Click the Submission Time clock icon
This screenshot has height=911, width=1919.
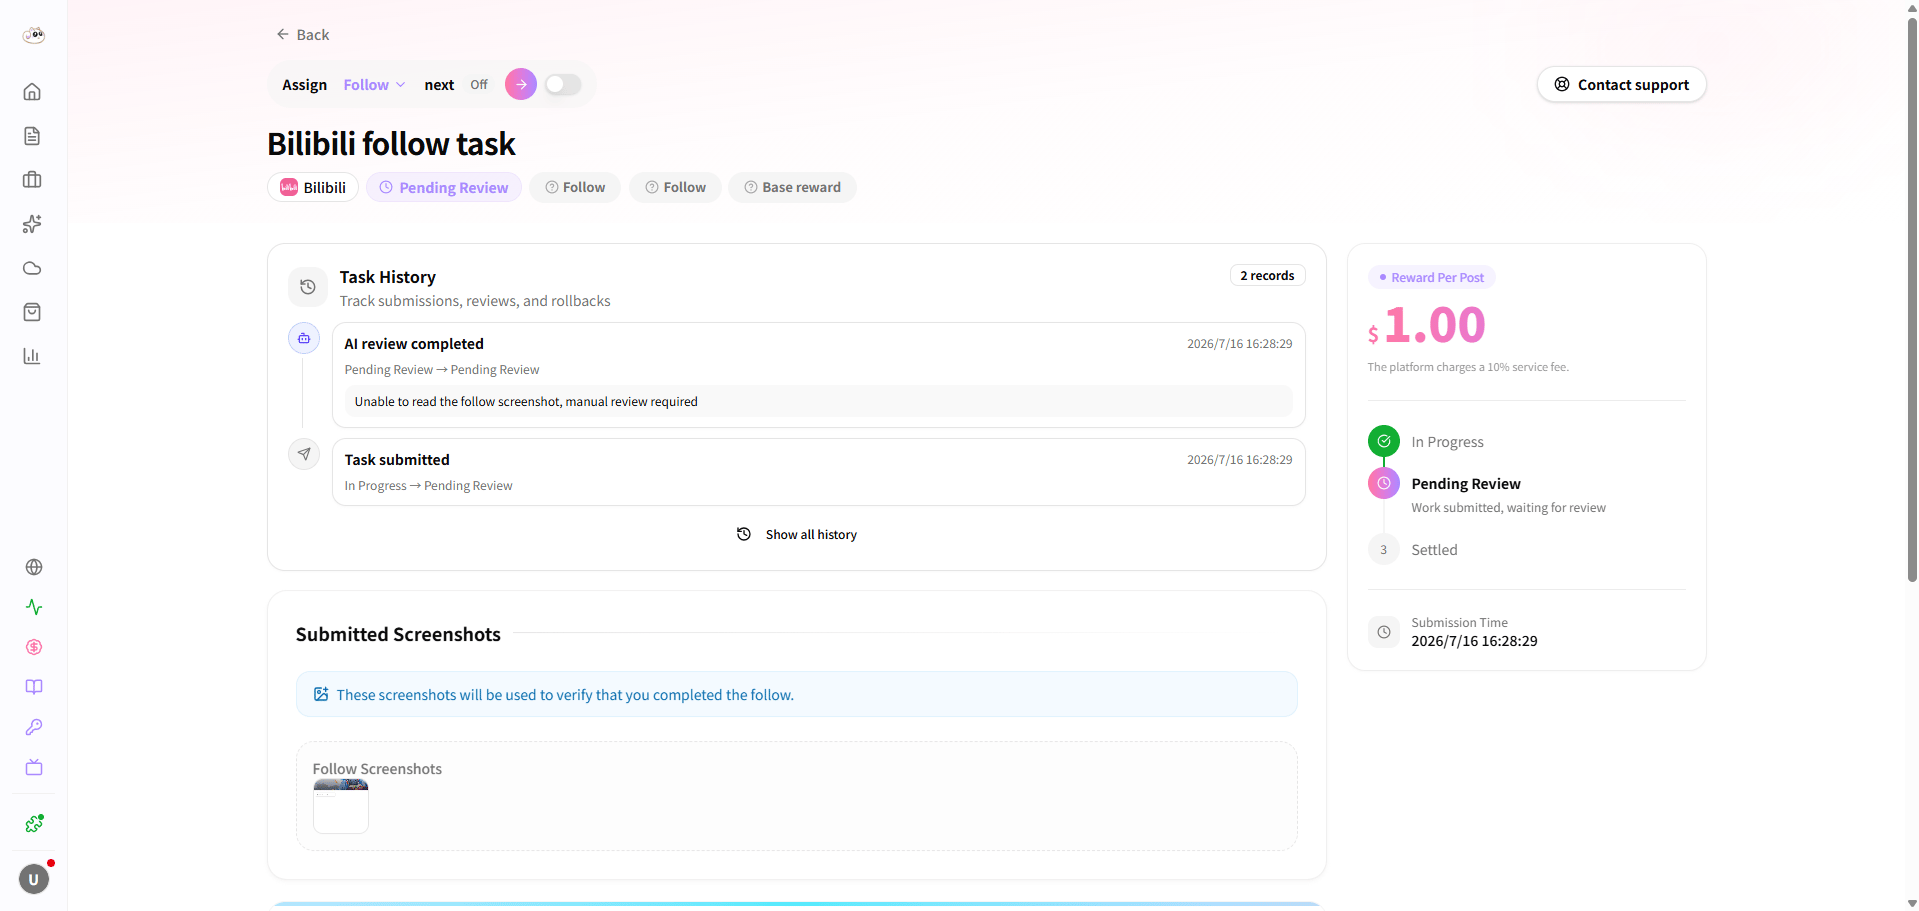[x=1384, y=632]
